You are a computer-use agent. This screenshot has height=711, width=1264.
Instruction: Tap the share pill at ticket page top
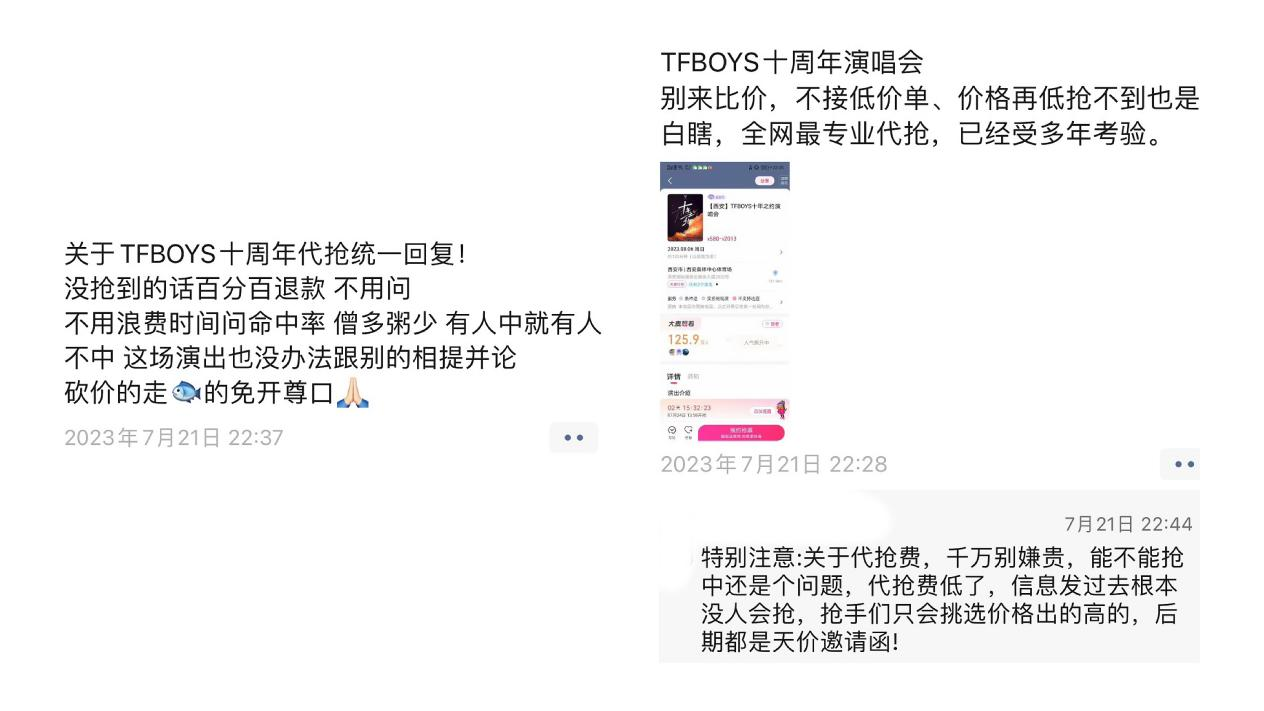tap(765, 181)
